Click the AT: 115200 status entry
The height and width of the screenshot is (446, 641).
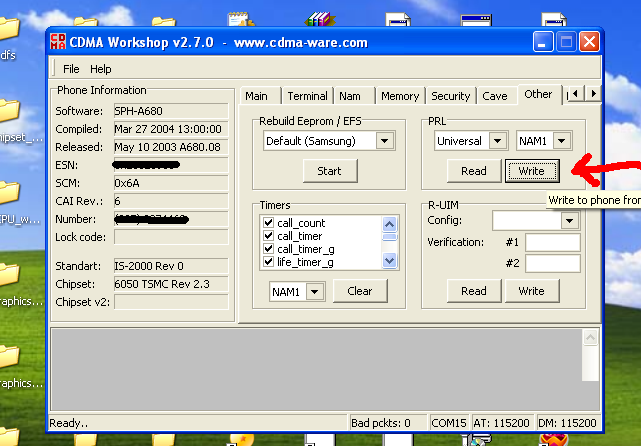(x=502, y=423)
